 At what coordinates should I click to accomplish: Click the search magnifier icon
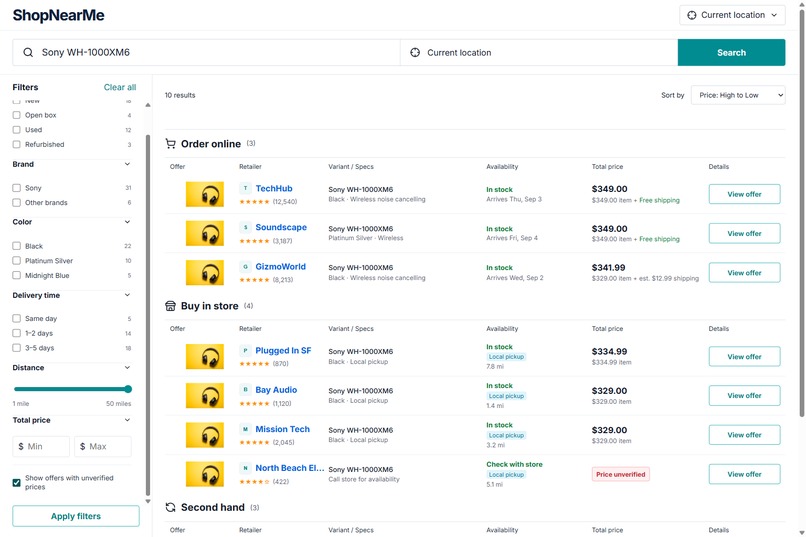coord(28,52)
